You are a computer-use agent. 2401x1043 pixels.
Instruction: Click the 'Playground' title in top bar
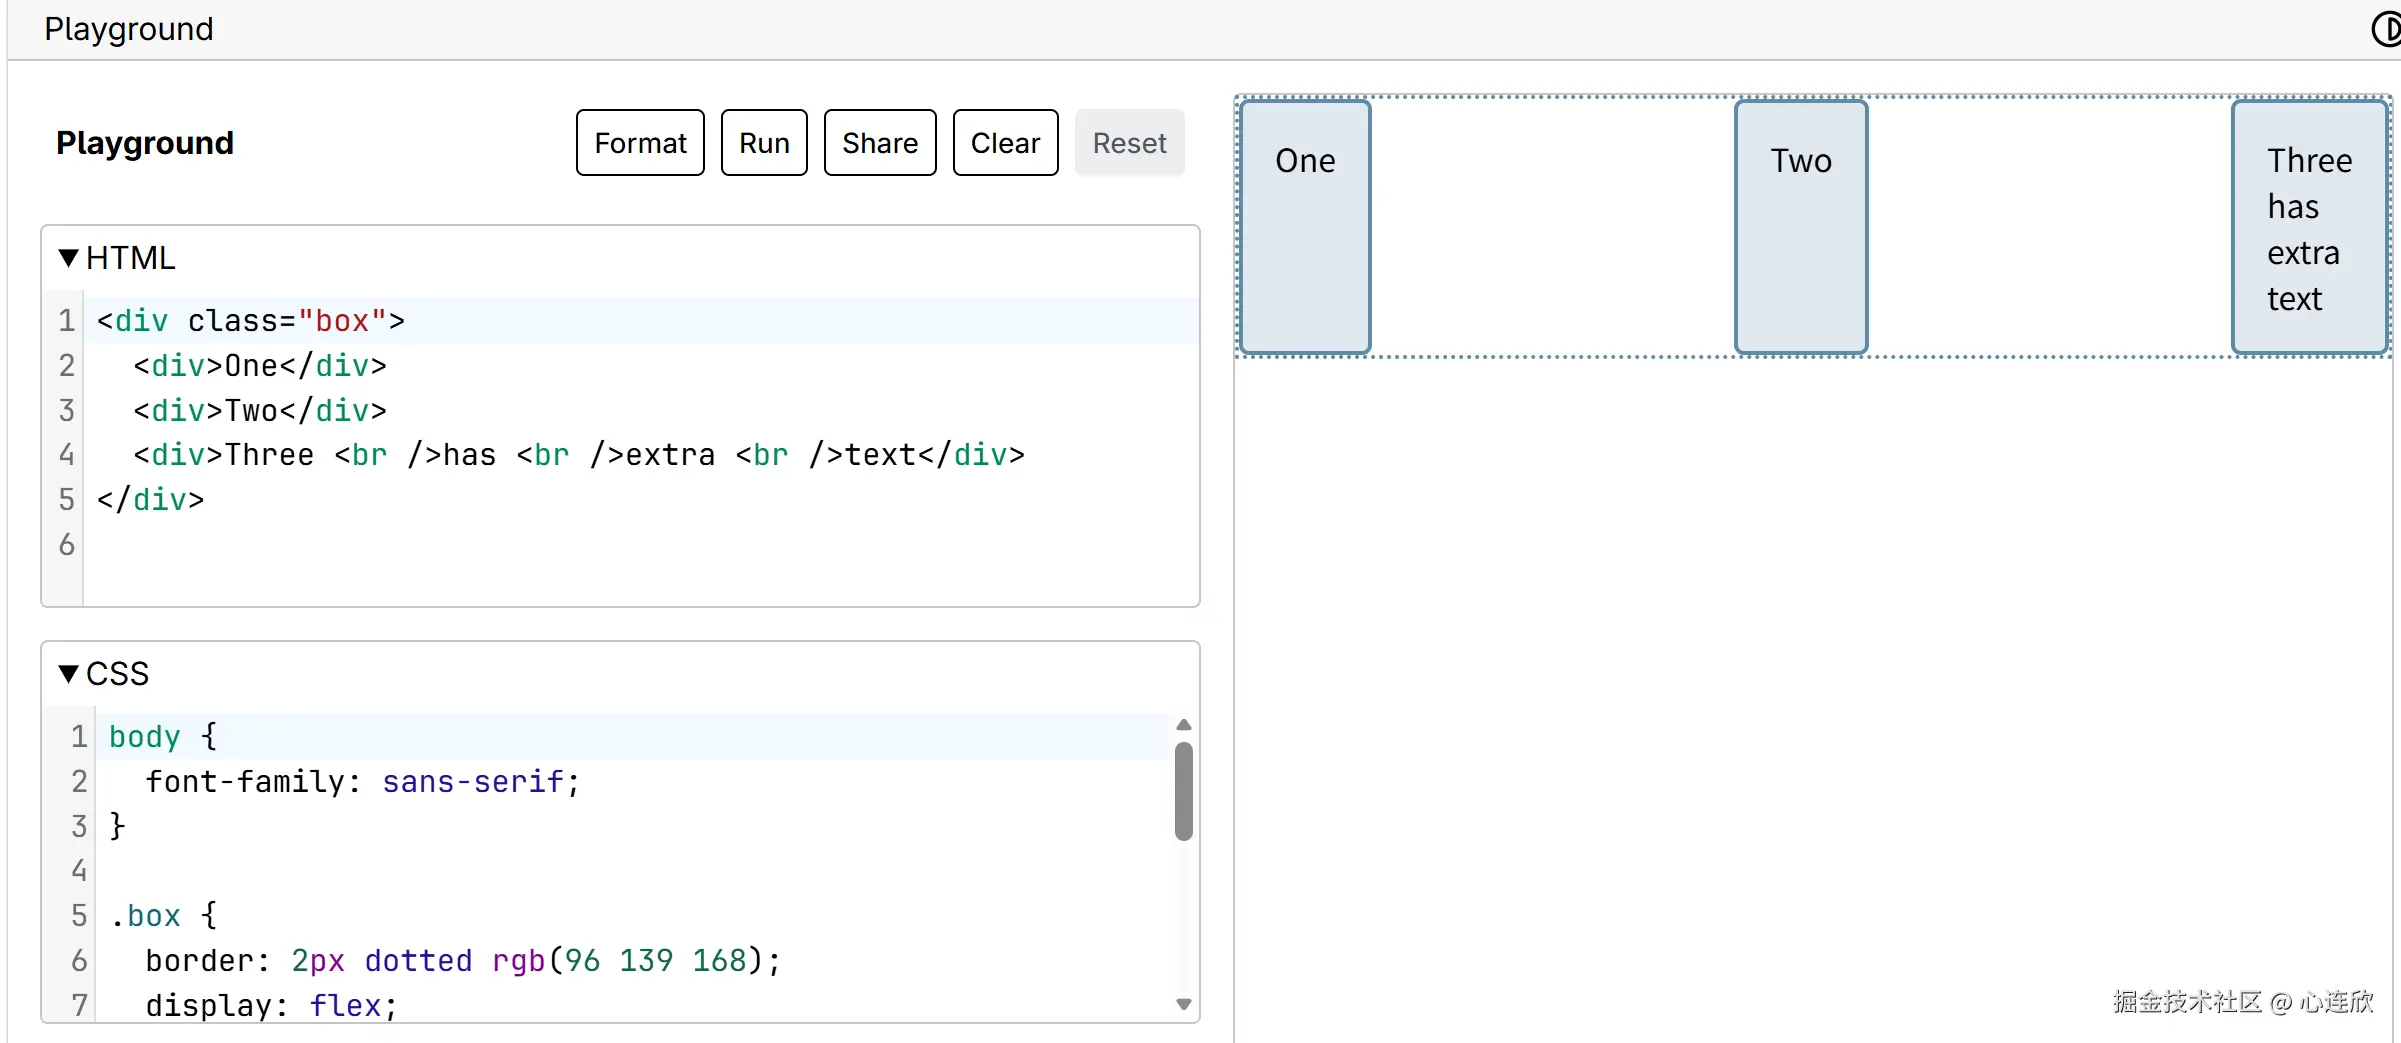coord(129,29)
